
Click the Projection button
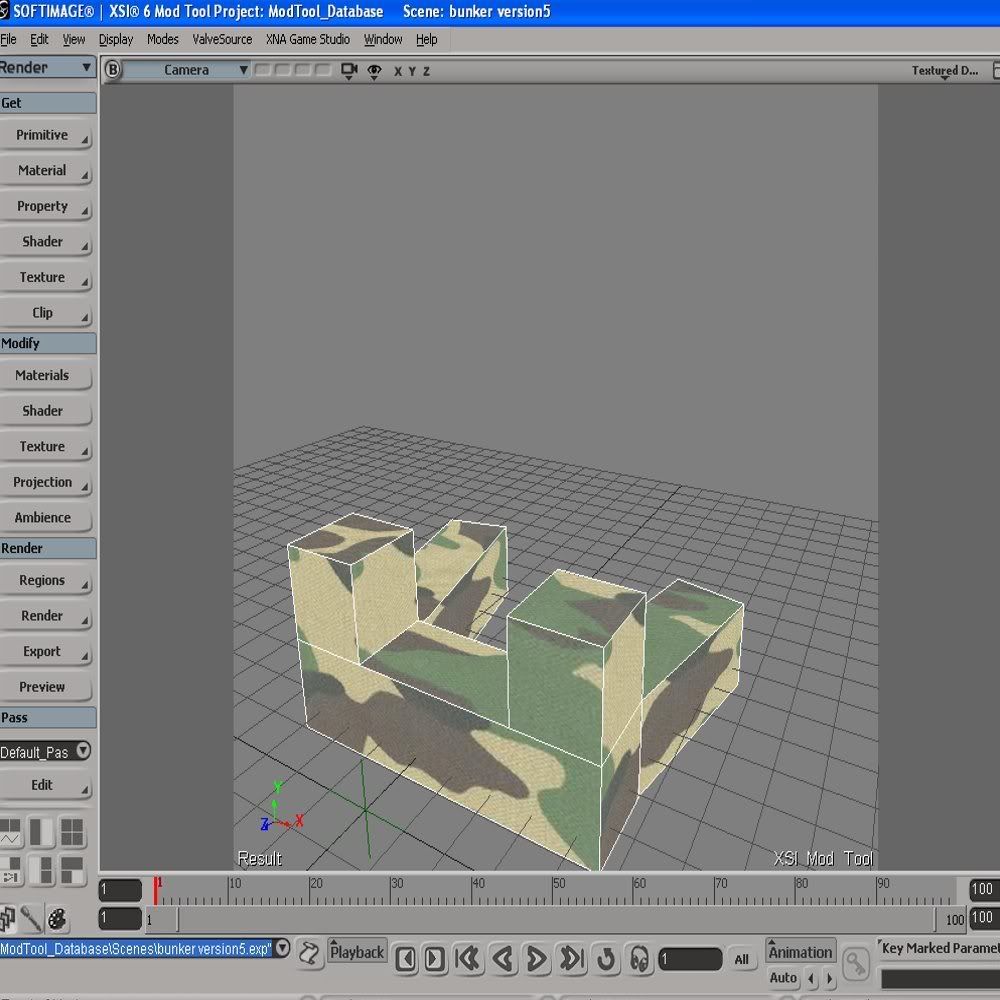45,482
